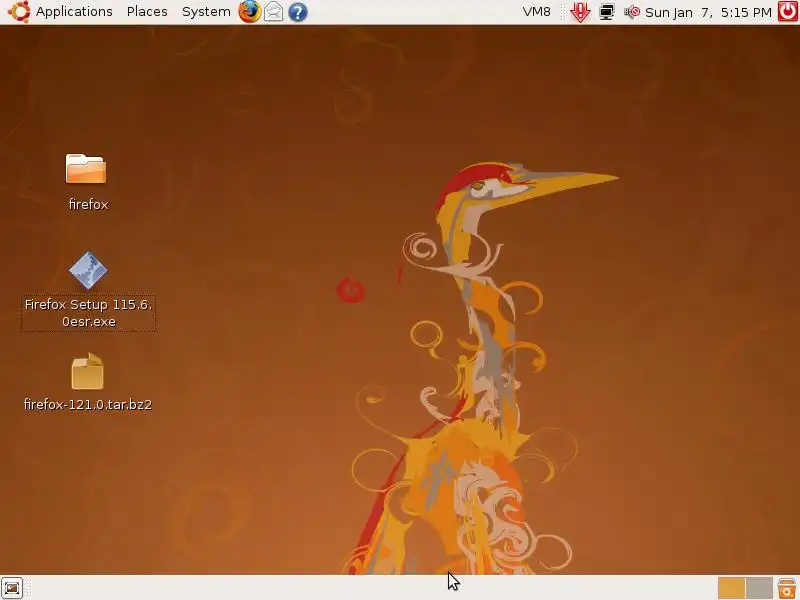Open the network connection icon
The width and height of the screenshot is (800, 600).
pyautogui.click(x=606, y=12)
